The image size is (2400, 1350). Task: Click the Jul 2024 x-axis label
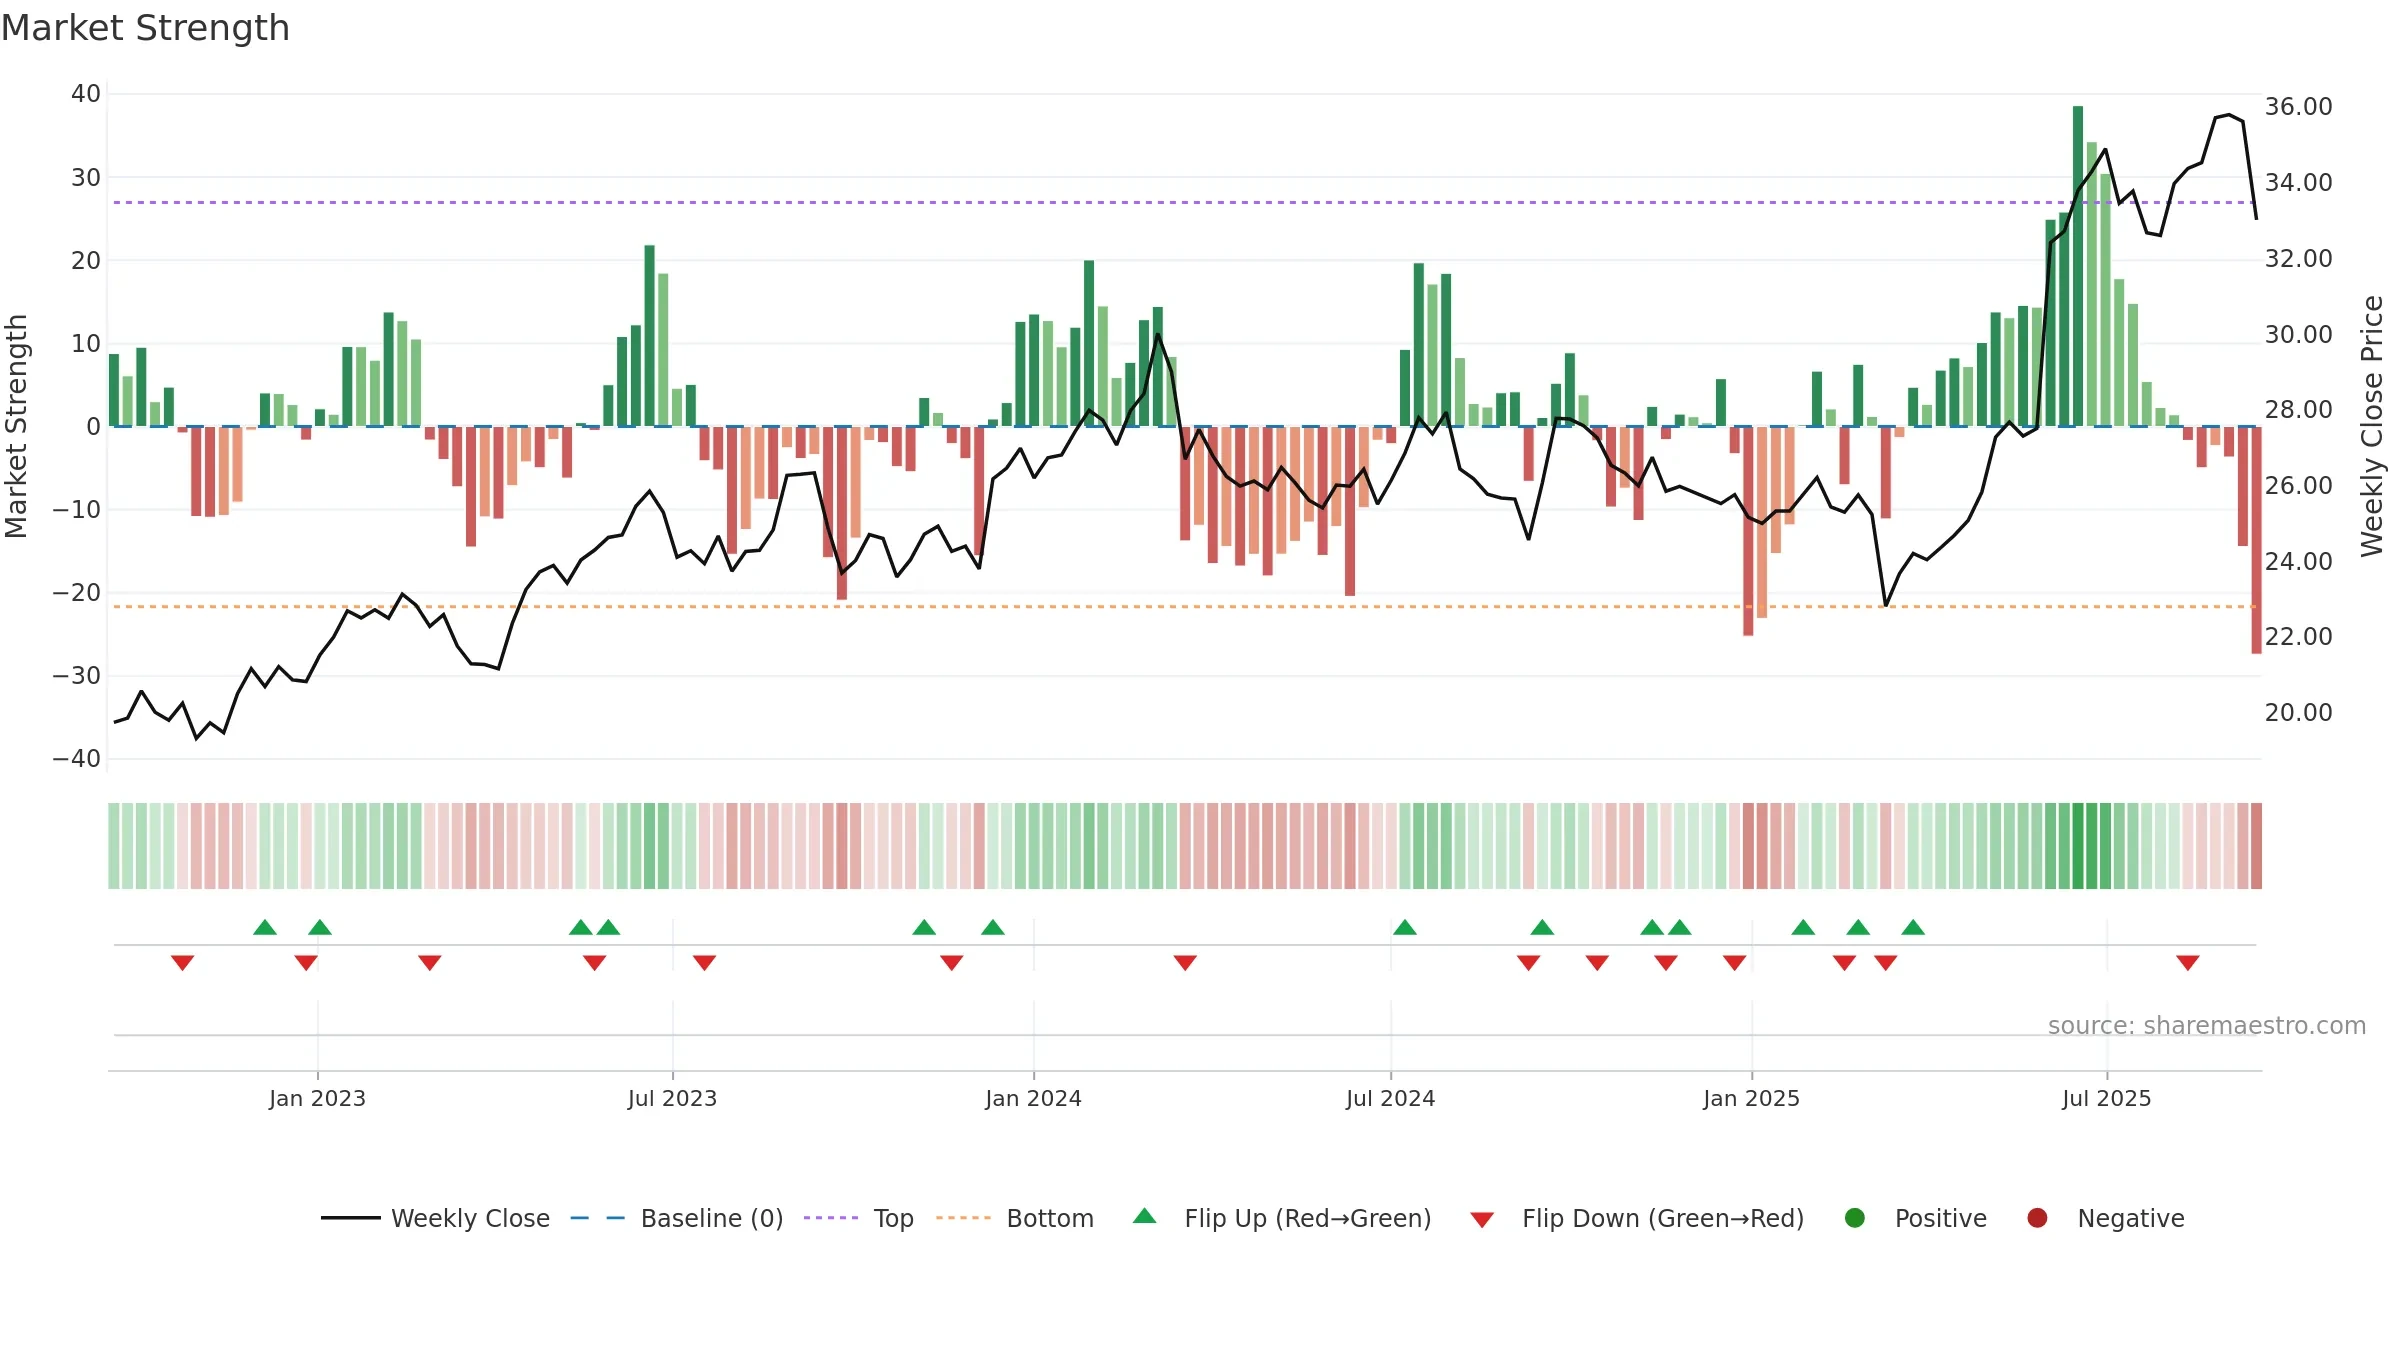coord(1390,1098)
